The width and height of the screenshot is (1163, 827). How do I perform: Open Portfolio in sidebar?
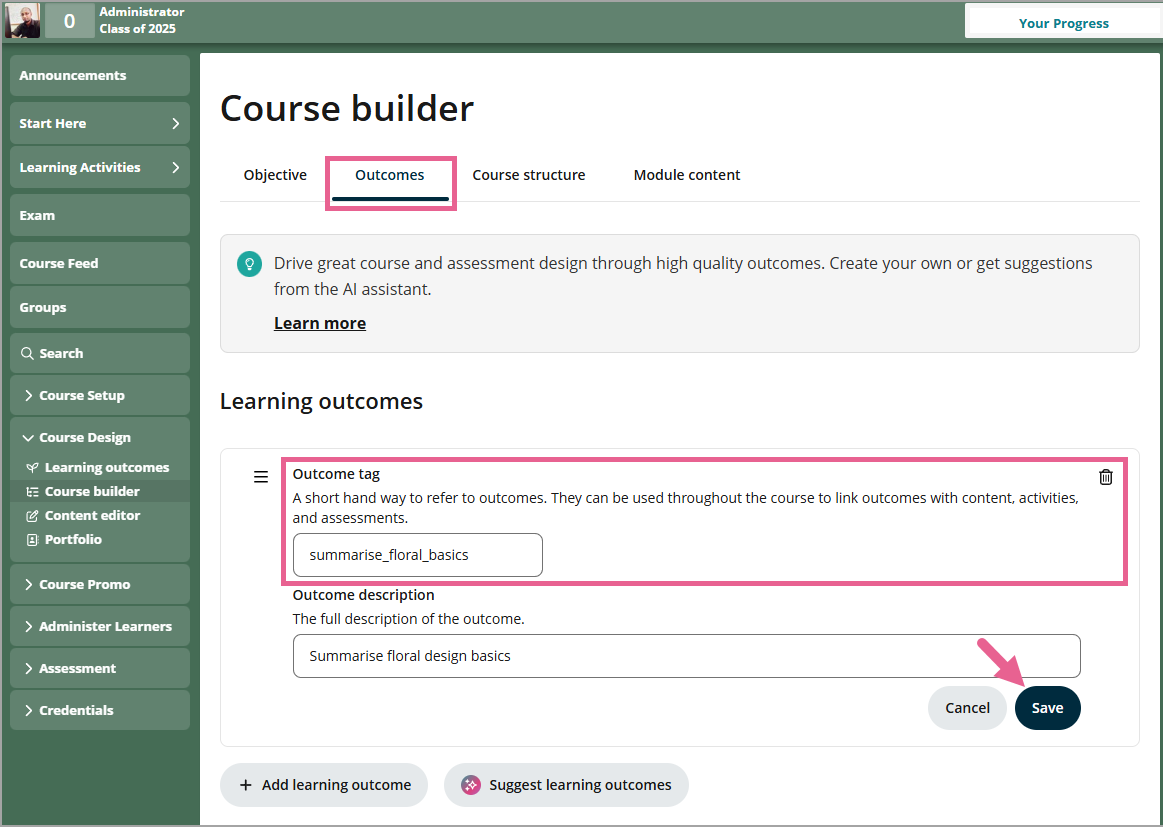tap(73, 539)
